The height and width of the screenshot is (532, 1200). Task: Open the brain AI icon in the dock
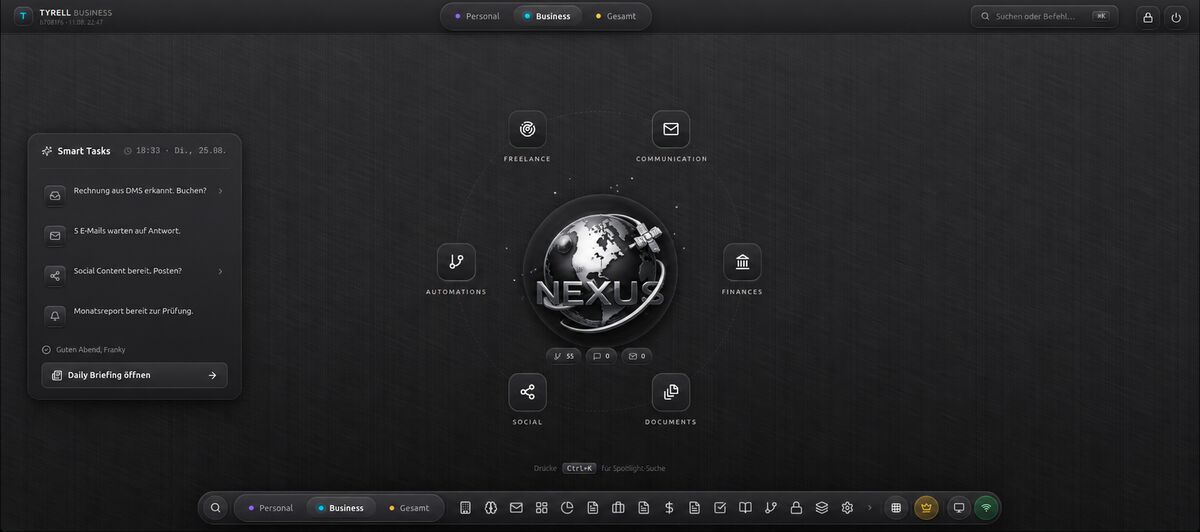point(491,508)
